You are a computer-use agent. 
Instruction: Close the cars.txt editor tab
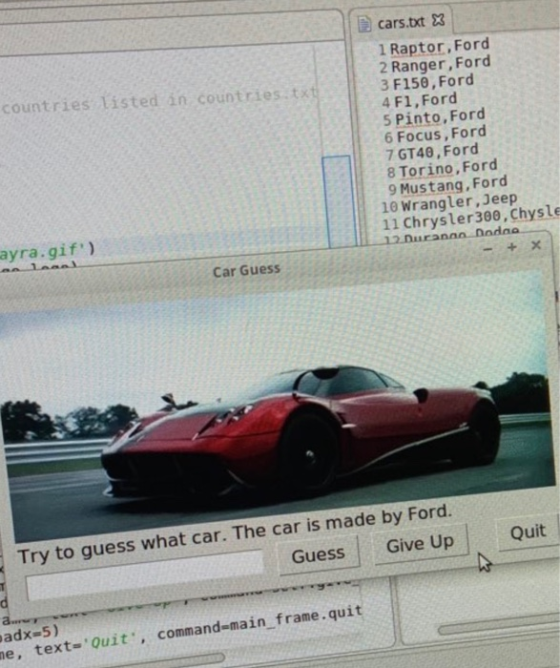point(438,20)
